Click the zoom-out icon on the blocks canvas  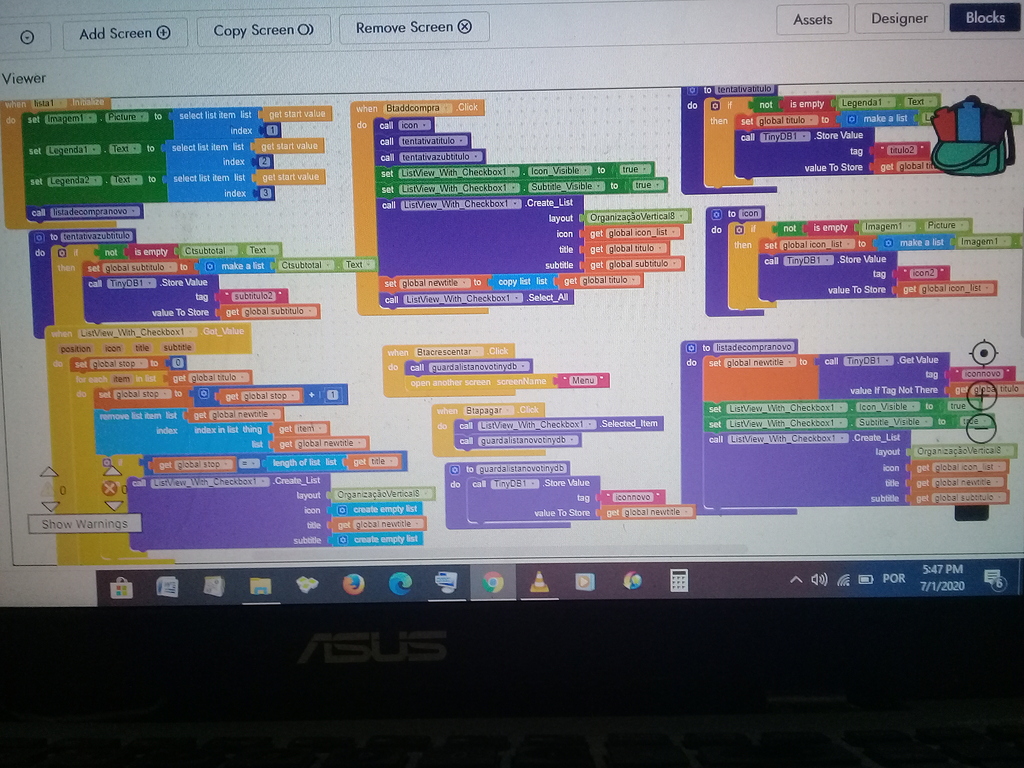point(981,427)
